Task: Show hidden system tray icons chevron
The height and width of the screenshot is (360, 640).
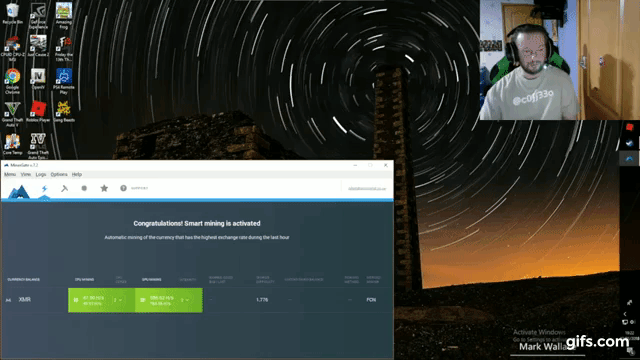Action: point(625,314)
